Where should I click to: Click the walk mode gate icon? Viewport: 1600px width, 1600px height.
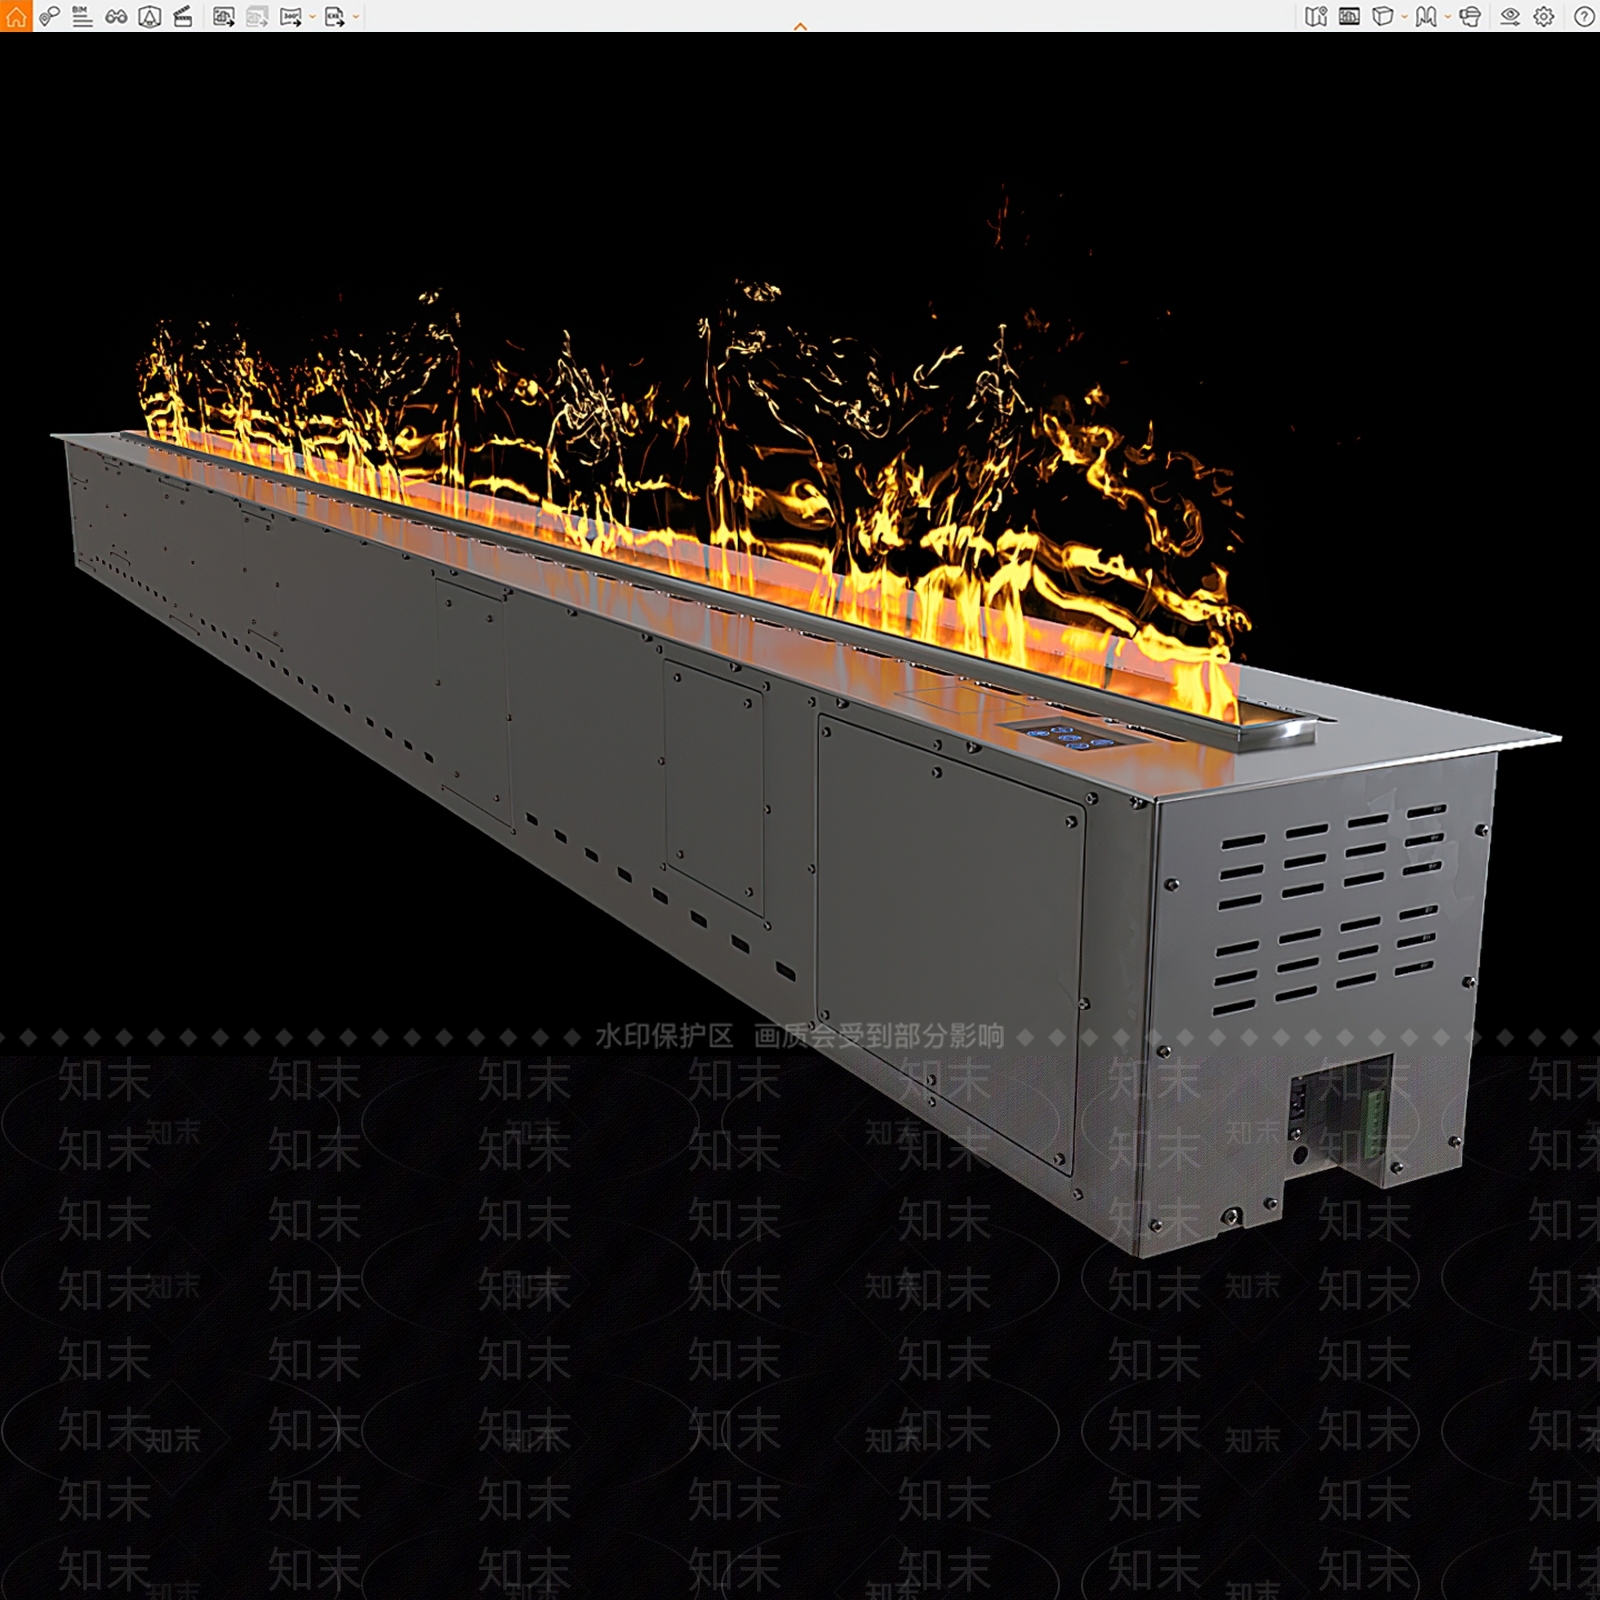coord(1426,16)
